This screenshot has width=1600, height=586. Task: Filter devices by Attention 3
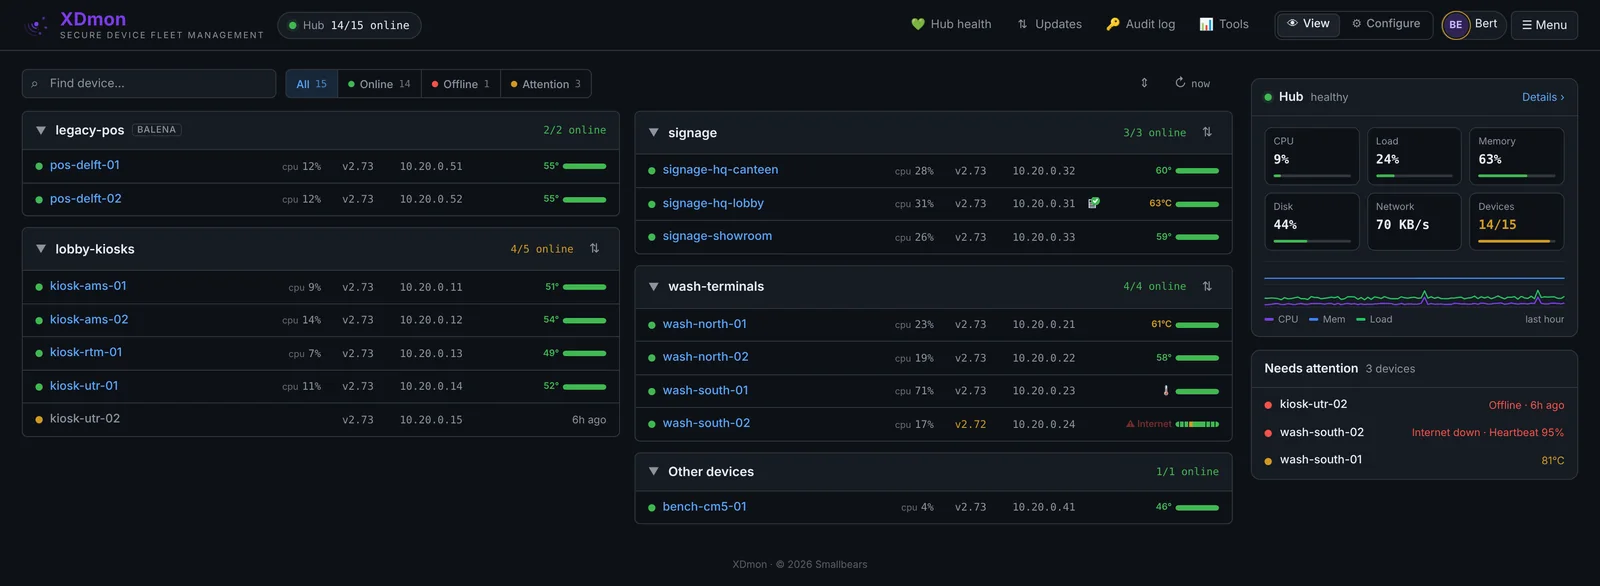(545, 84)
